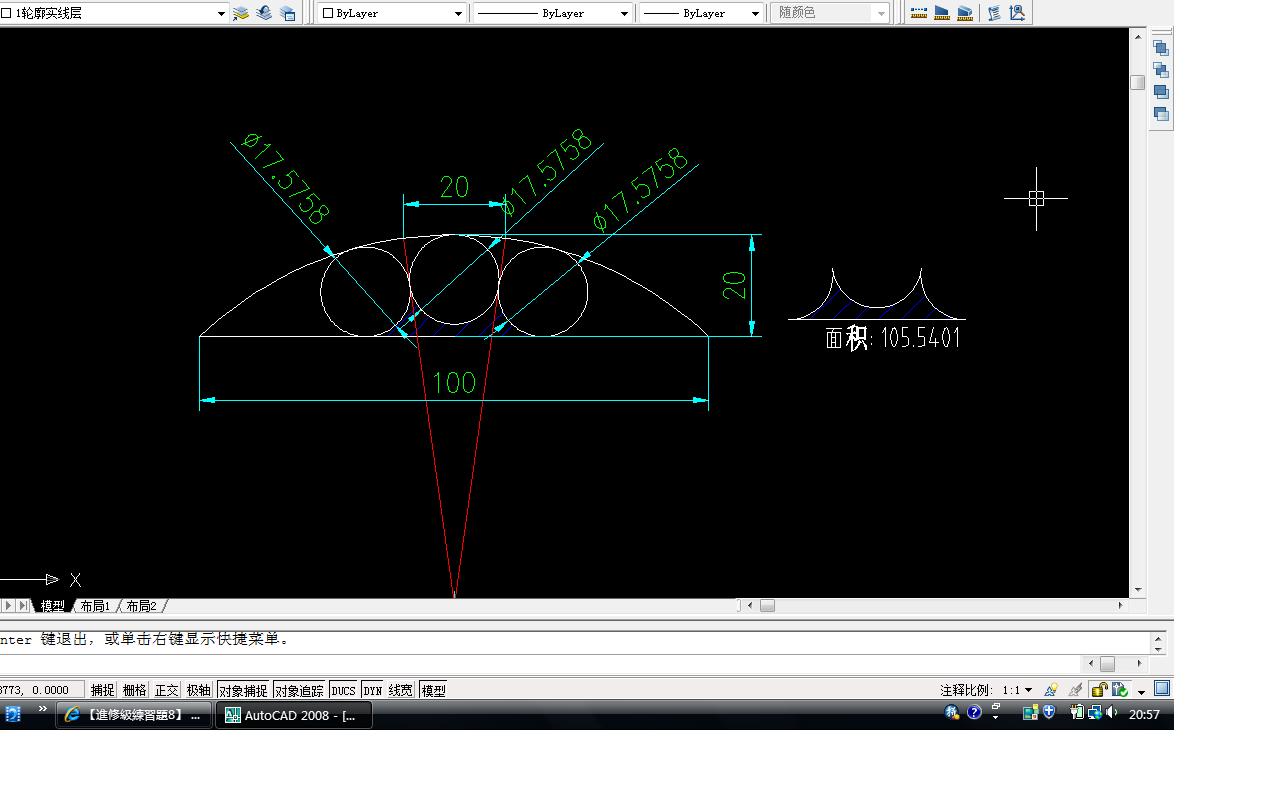Click the Layer Previous icon

[x=264, y=13]
